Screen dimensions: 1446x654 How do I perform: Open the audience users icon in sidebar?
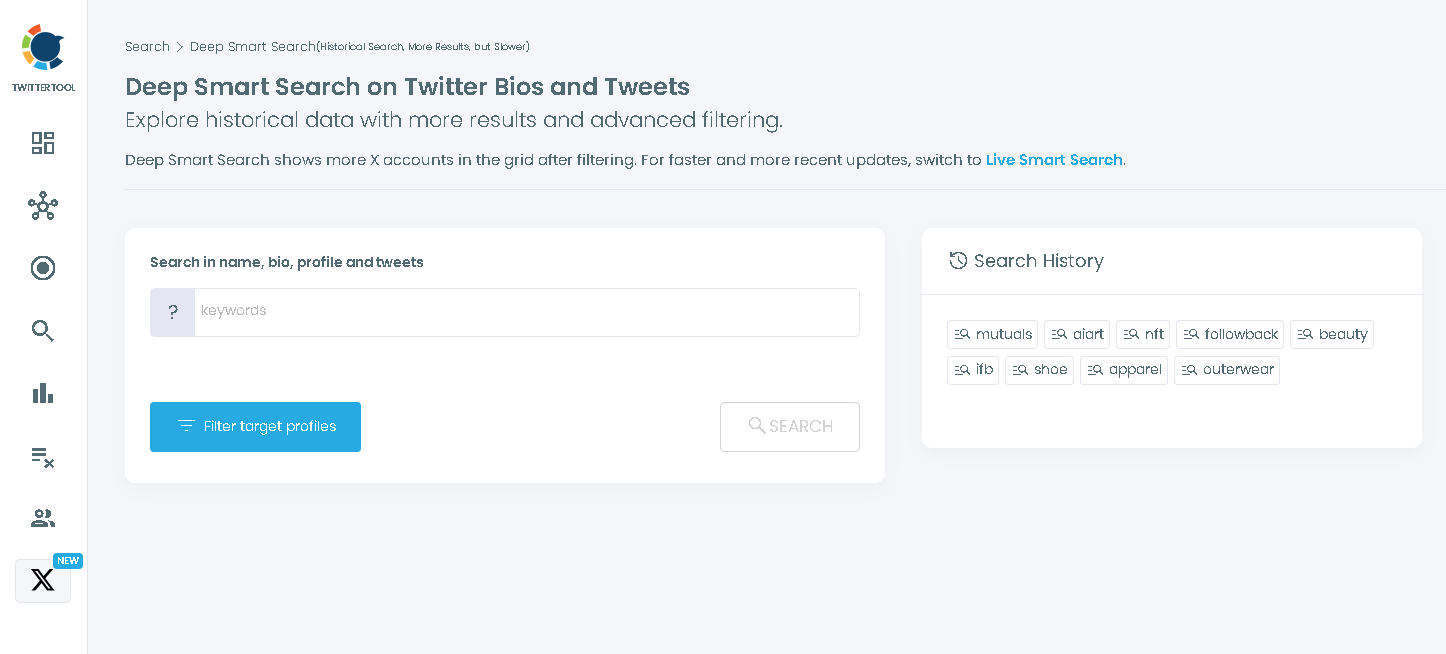coord(42,518)
